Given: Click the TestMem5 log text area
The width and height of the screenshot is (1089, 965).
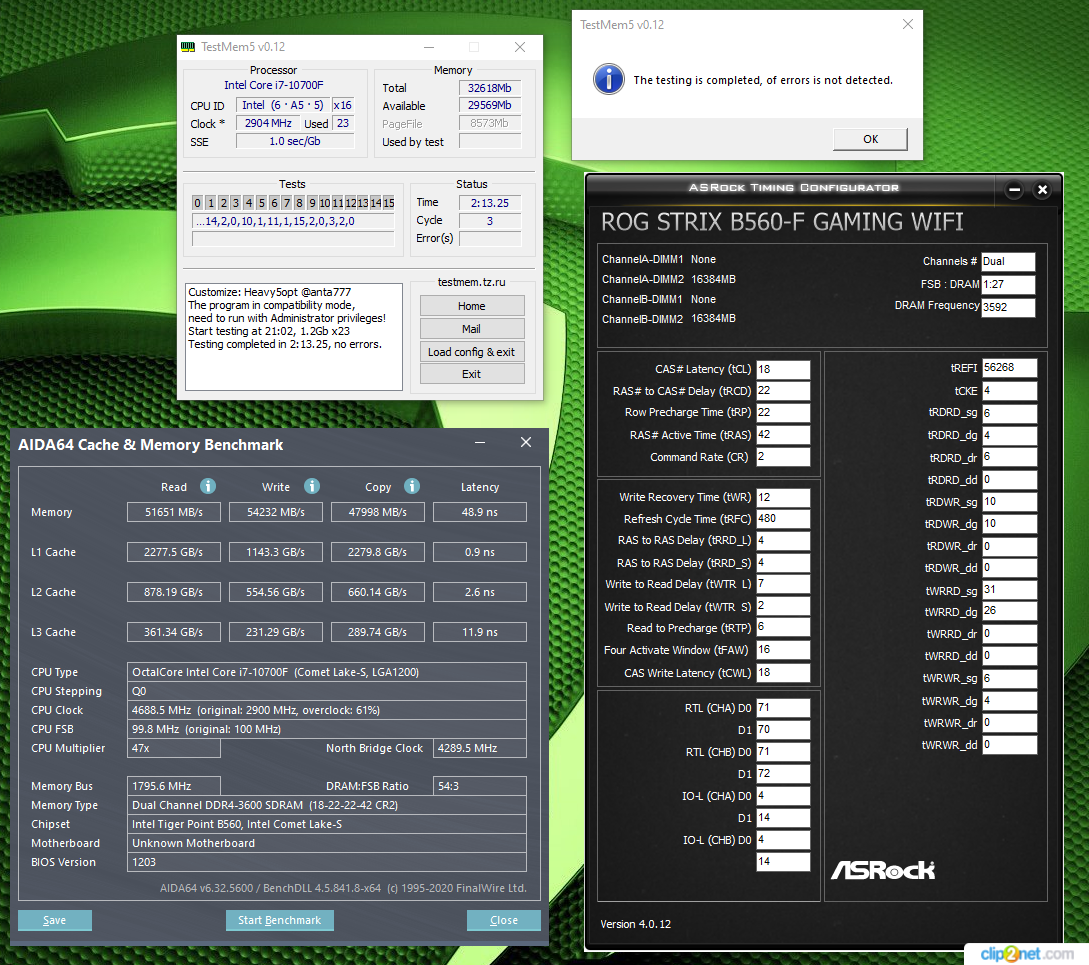Looking at the screenshot, I should click(294, 336).
